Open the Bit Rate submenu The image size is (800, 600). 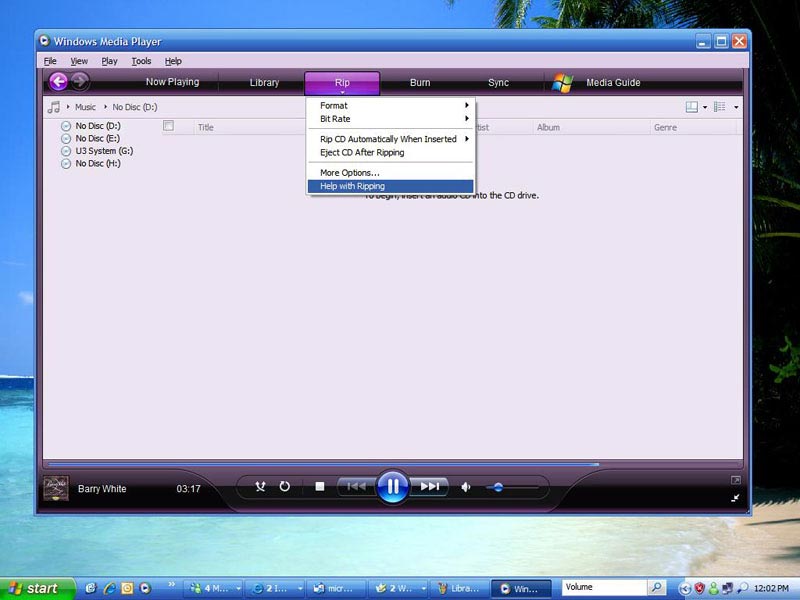[x=390, y=119]
